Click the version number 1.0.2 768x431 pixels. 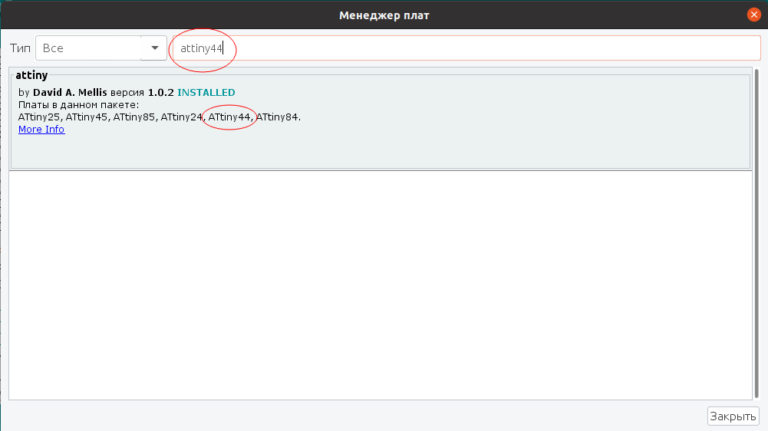click(x=161, y=93)
